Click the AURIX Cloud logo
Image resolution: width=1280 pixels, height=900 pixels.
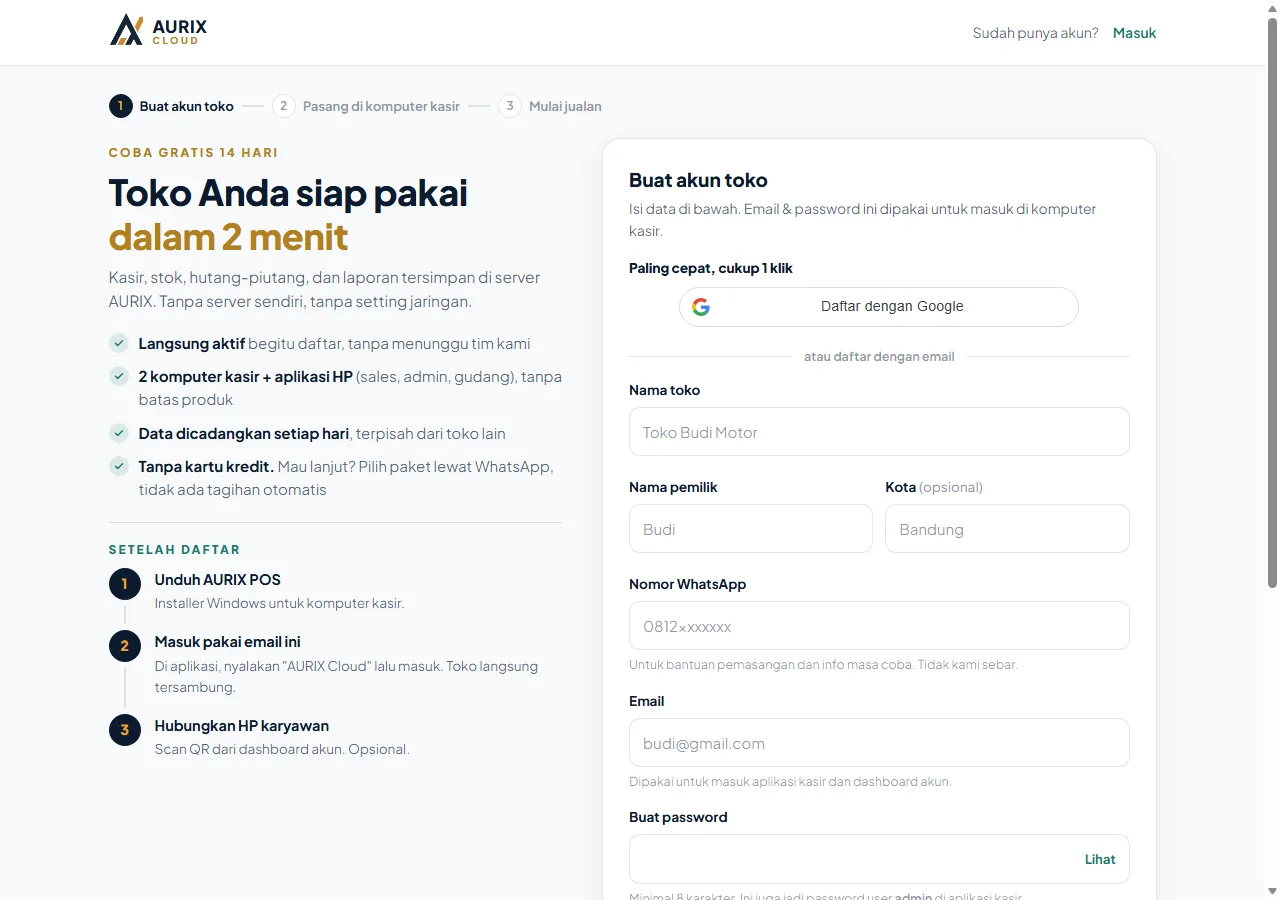pyautogui.click(x=158, y=30)
